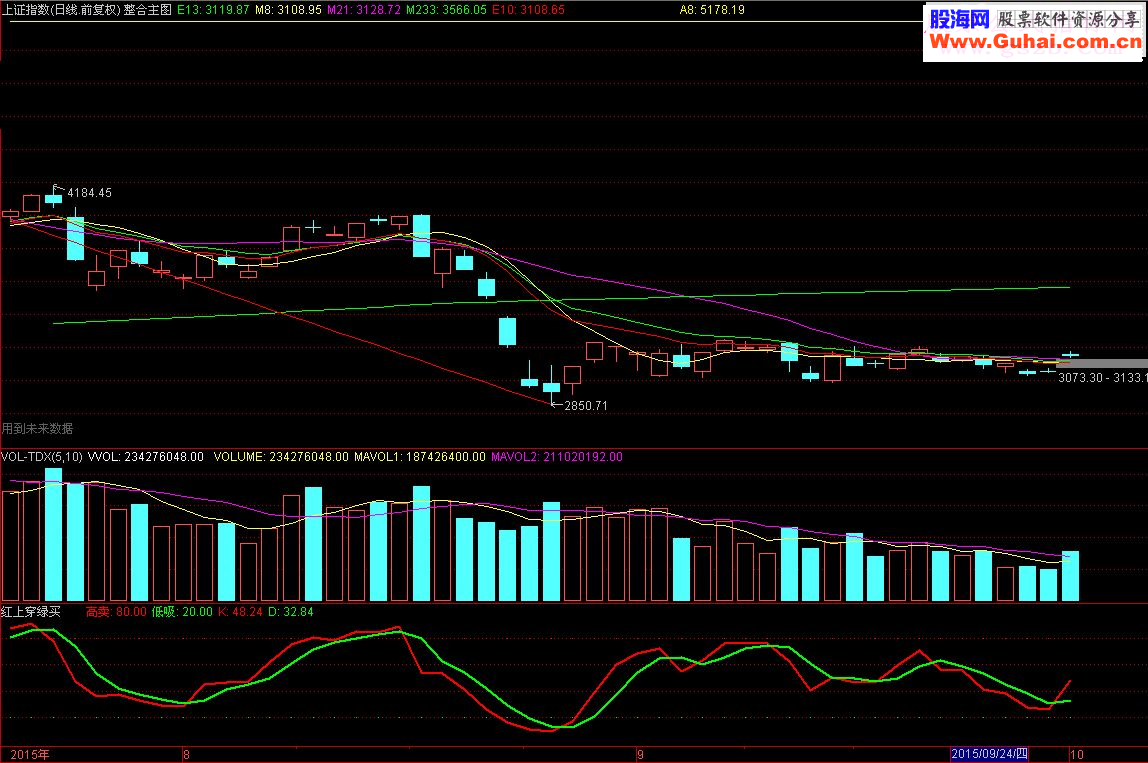1148x763 pixels.
Task: Select the rightmost candlestick on the chart
Action: pyautogui.click(x=1070, y=355)
